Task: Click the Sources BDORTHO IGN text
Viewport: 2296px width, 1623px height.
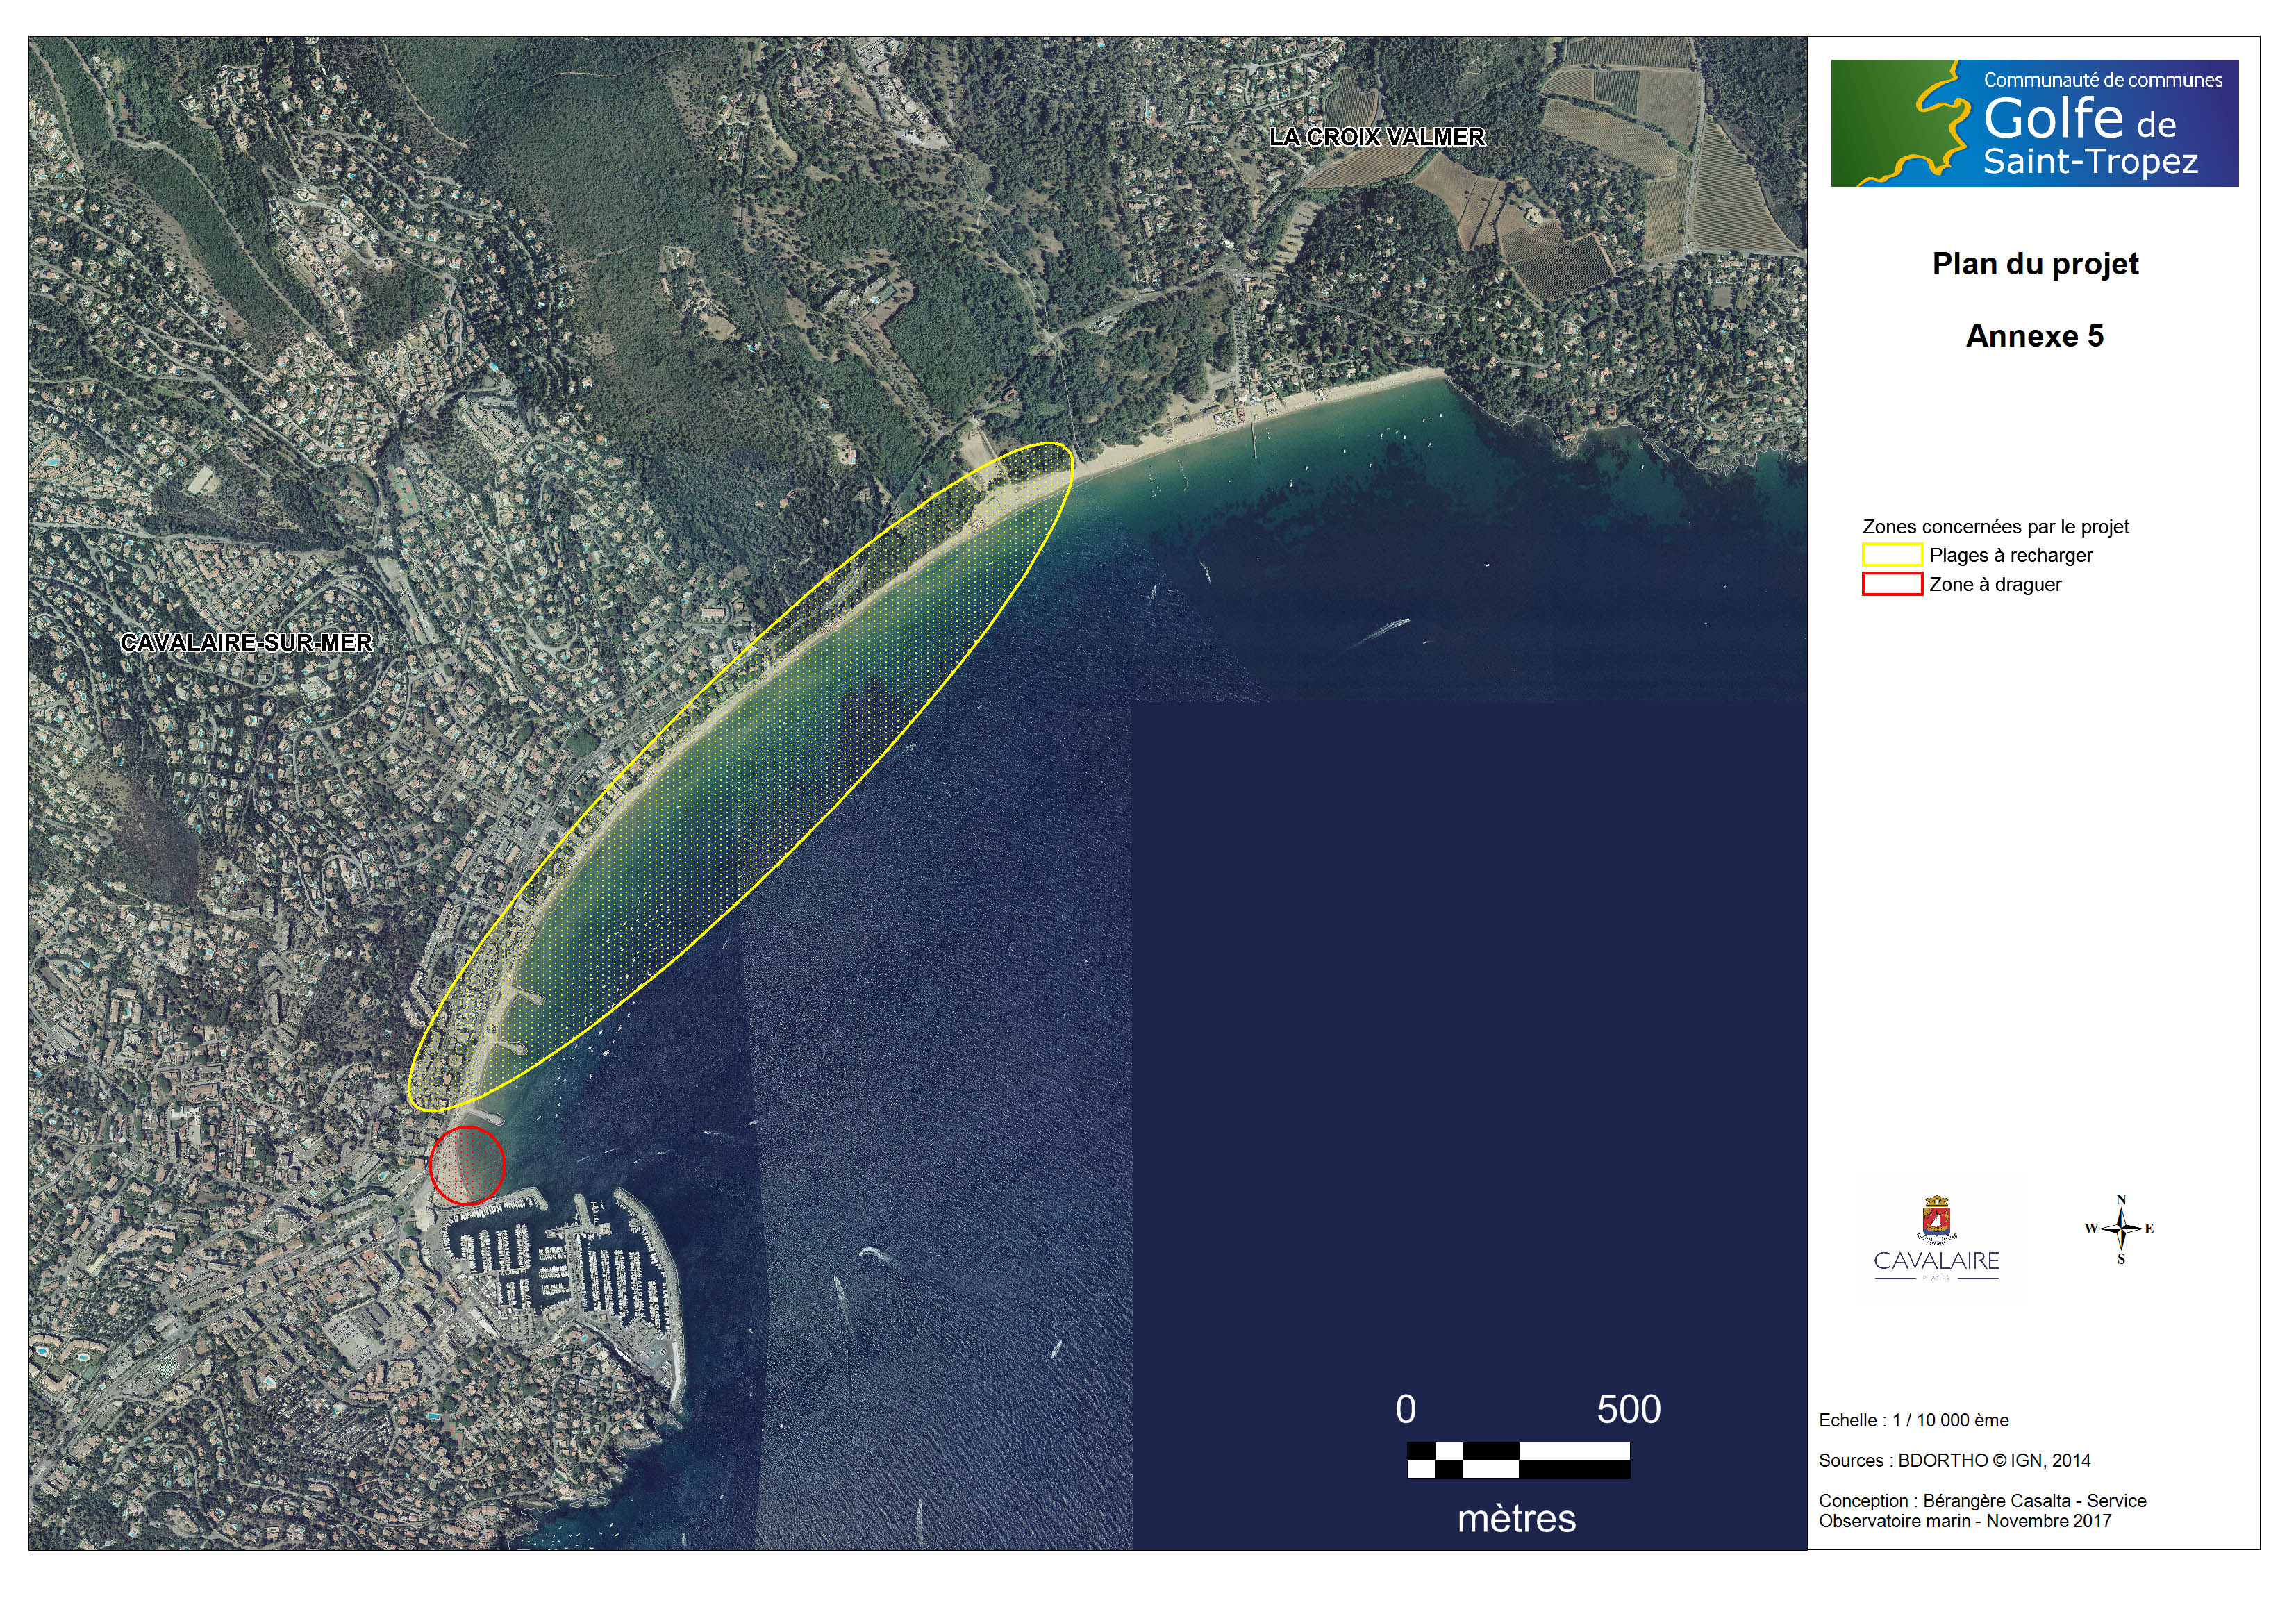Action: (x=1954, y=1460)
